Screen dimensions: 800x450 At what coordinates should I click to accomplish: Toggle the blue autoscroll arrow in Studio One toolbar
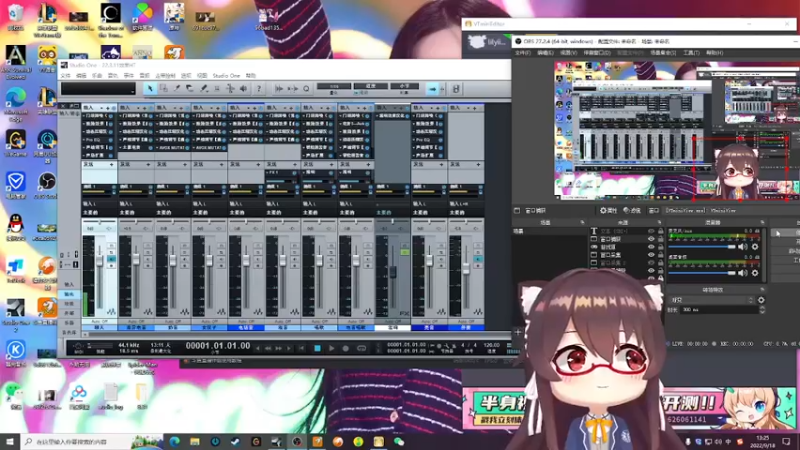(x=433, y=89)
